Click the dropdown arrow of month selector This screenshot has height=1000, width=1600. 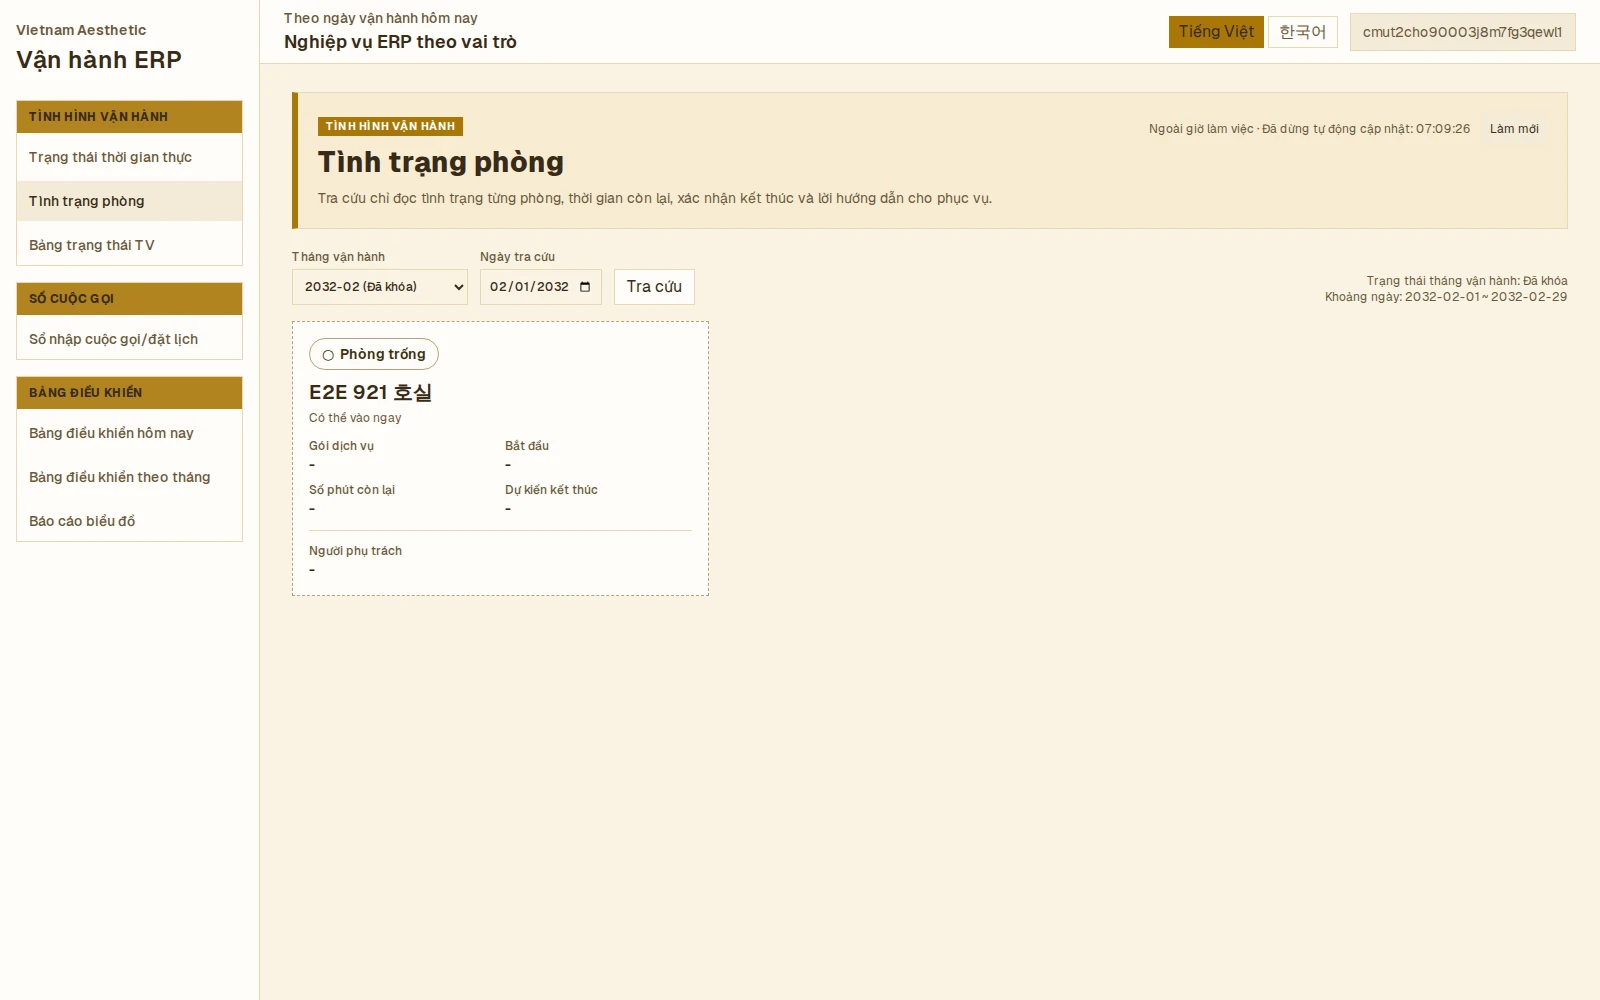[x=458, y=287]
